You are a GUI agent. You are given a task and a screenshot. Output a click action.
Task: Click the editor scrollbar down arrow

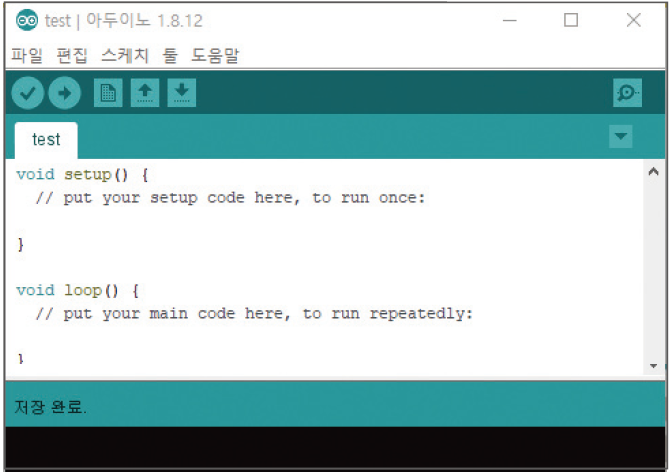pos(654,366)
